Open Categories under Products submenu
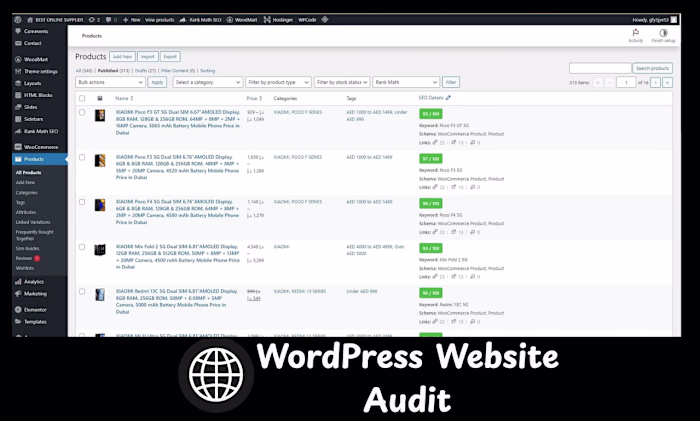 [x=27, y=193]
